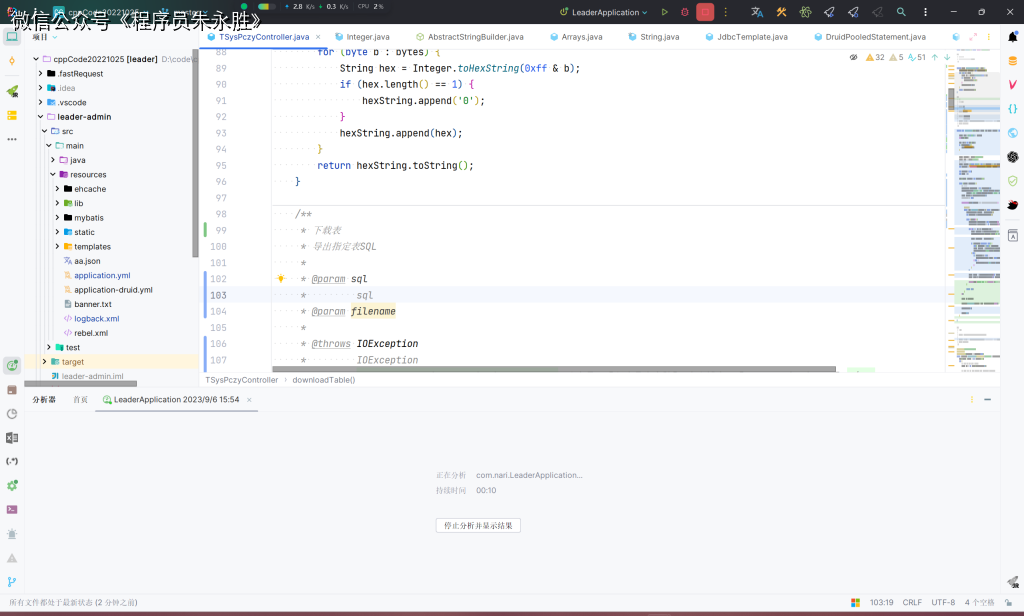Switch to the String.java tab
This screenshot has height=616, width=1024.
point(654,37)
